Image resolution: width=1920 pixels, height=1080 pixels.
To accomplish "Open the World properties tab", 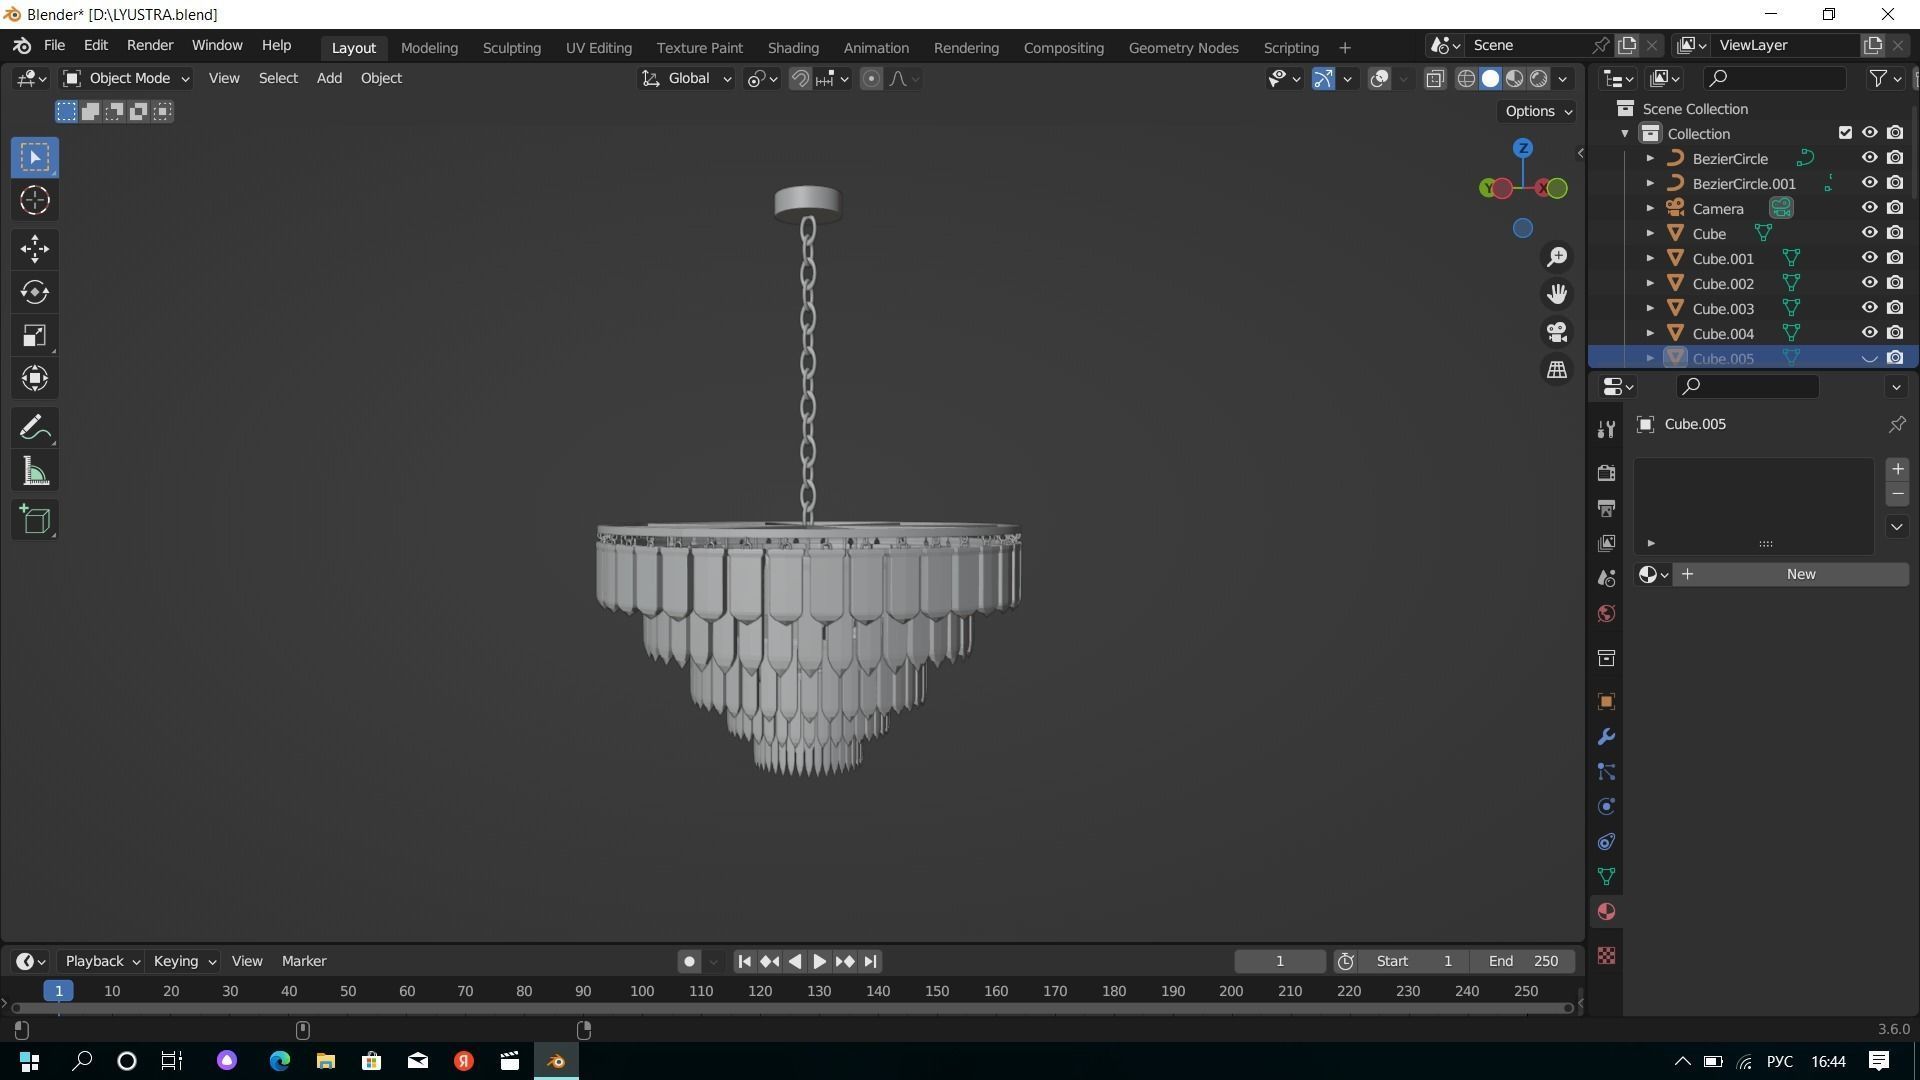I will 1606,614.
